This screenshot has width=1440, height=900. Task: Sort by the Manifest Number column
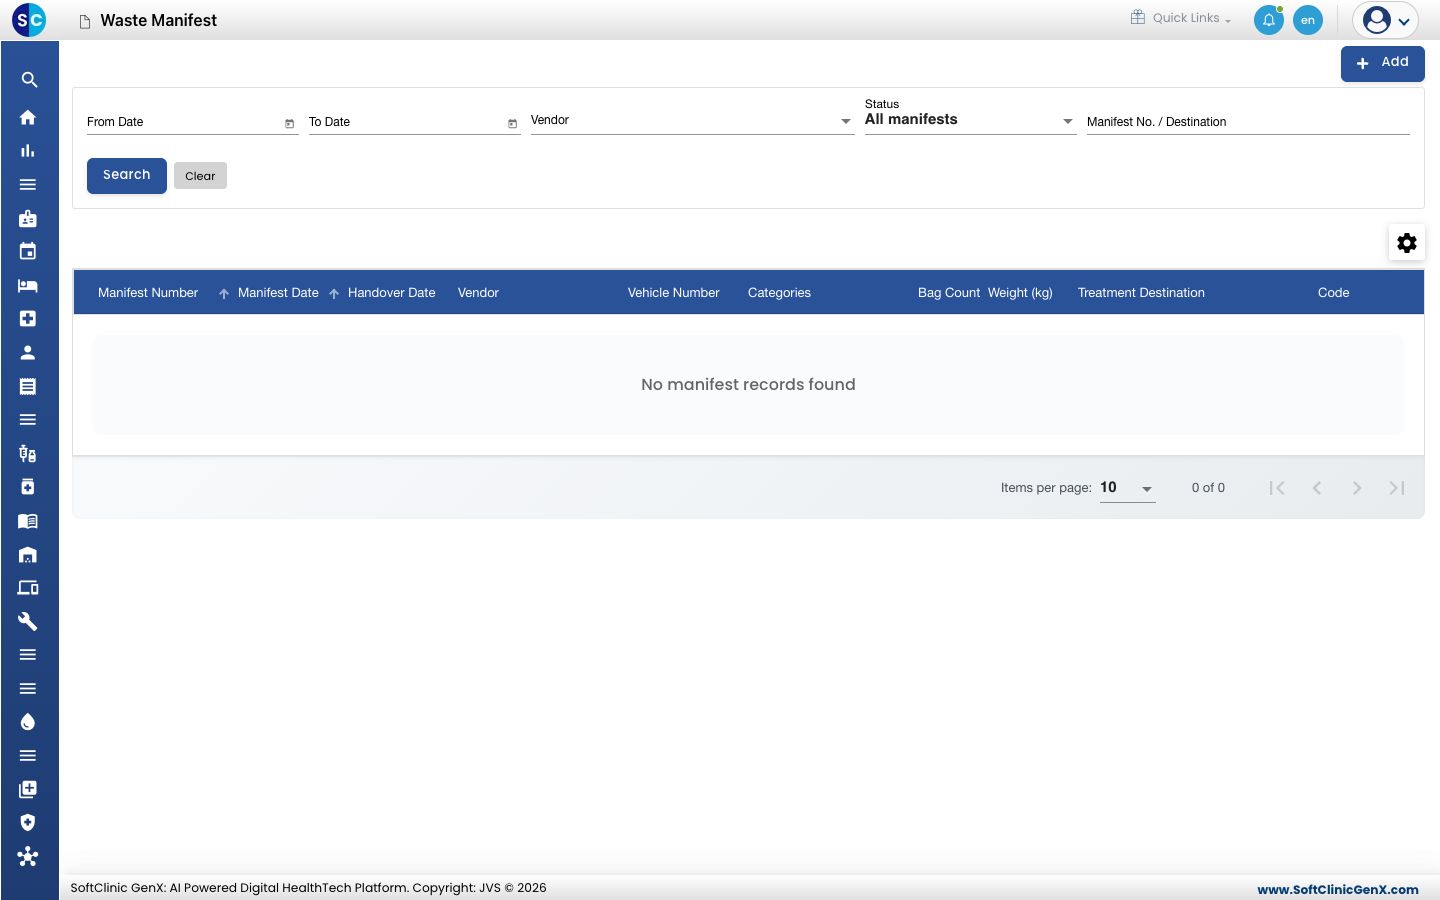pos(148,293)
